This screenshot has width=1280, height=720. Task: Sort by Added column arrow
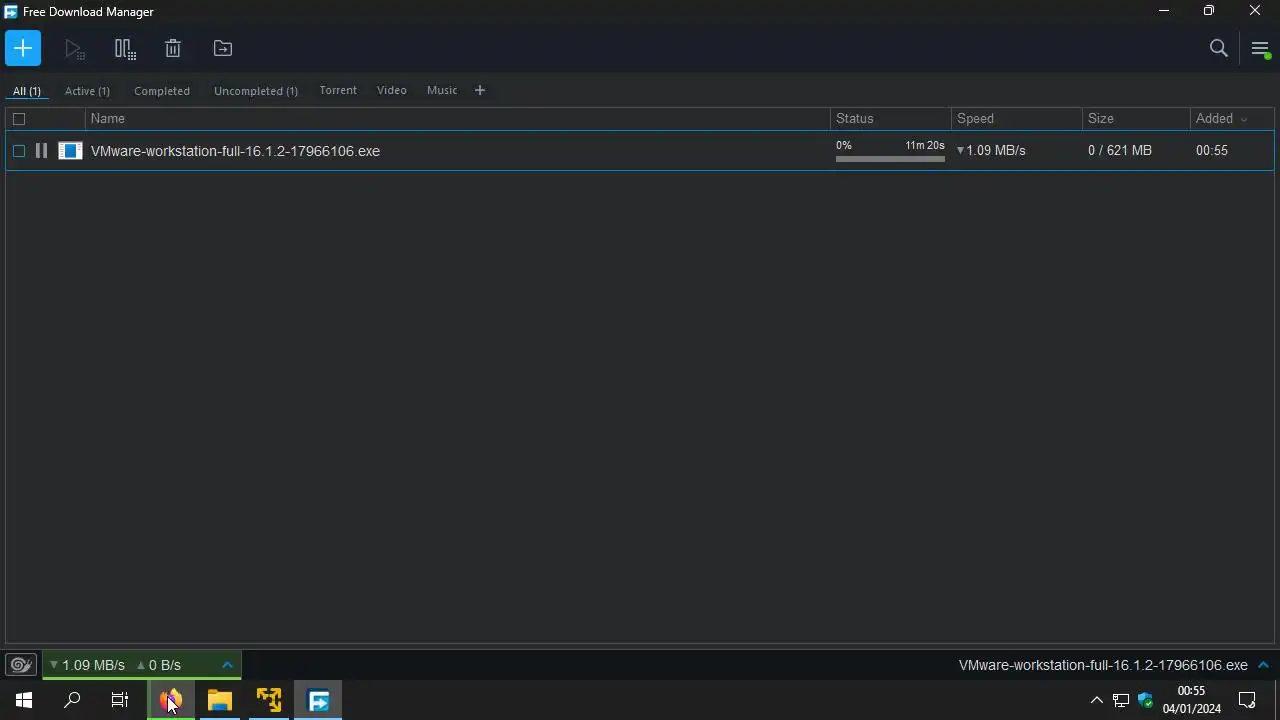click(x=1244, y=119)
